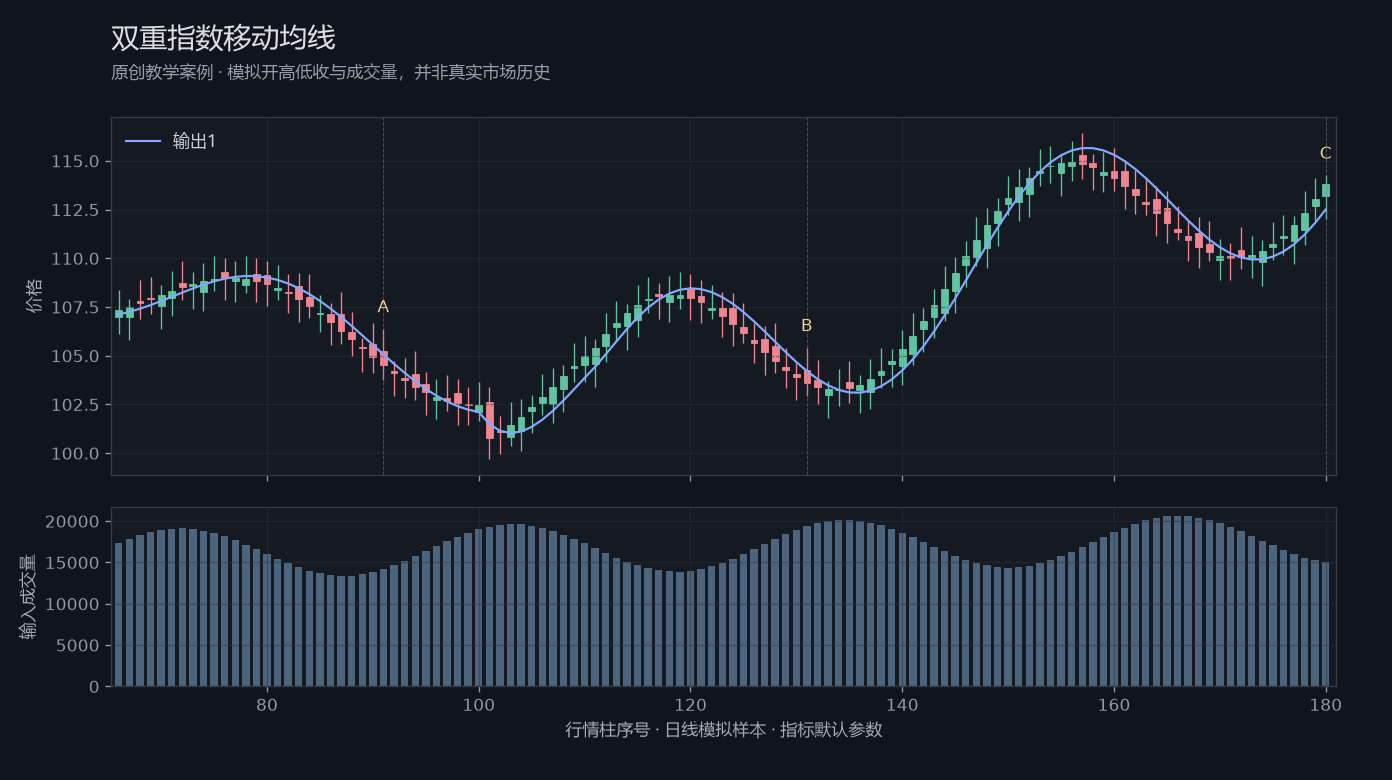Click the 15000 volume tick label
Screen dimensions: 1392x780
pos(74,564)
